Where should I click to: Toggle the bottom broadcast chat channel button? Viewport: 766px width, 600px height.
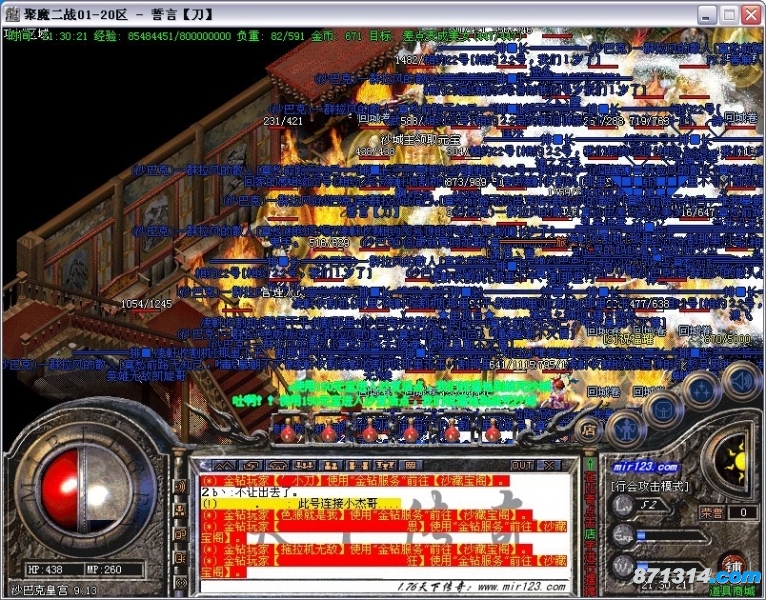point(181,582)
